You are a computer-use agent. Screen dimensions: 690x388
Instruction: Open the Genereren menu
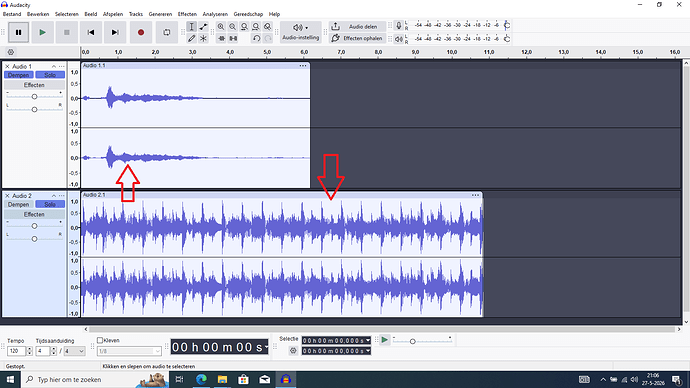[x=160, y=14]
